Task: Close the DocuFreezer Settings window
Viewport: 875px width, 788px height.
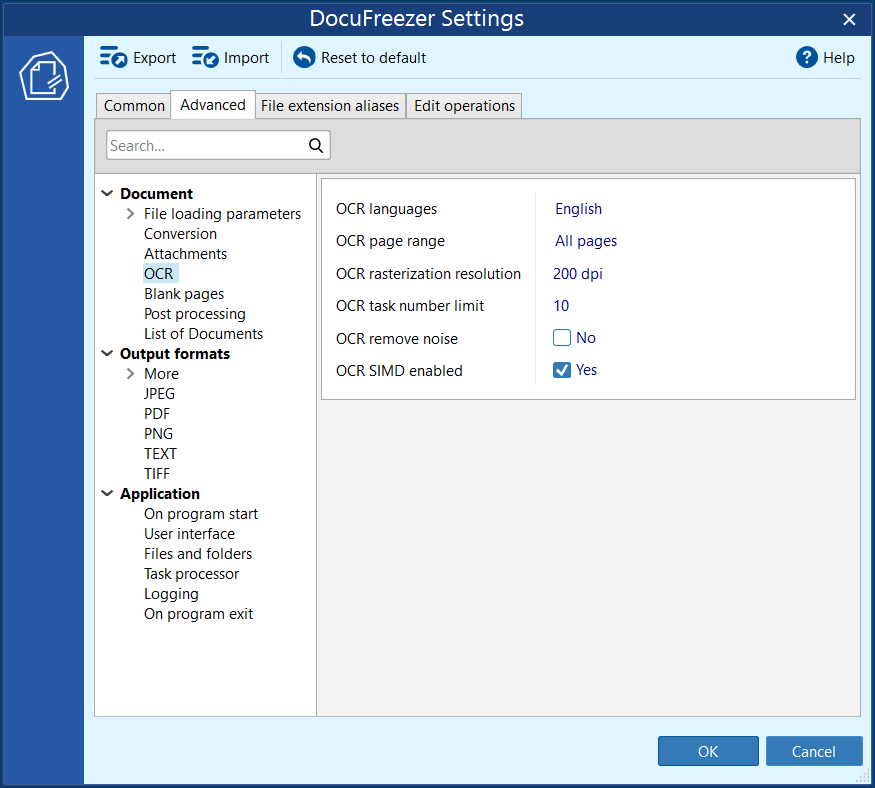Action: tap(849, 19)
